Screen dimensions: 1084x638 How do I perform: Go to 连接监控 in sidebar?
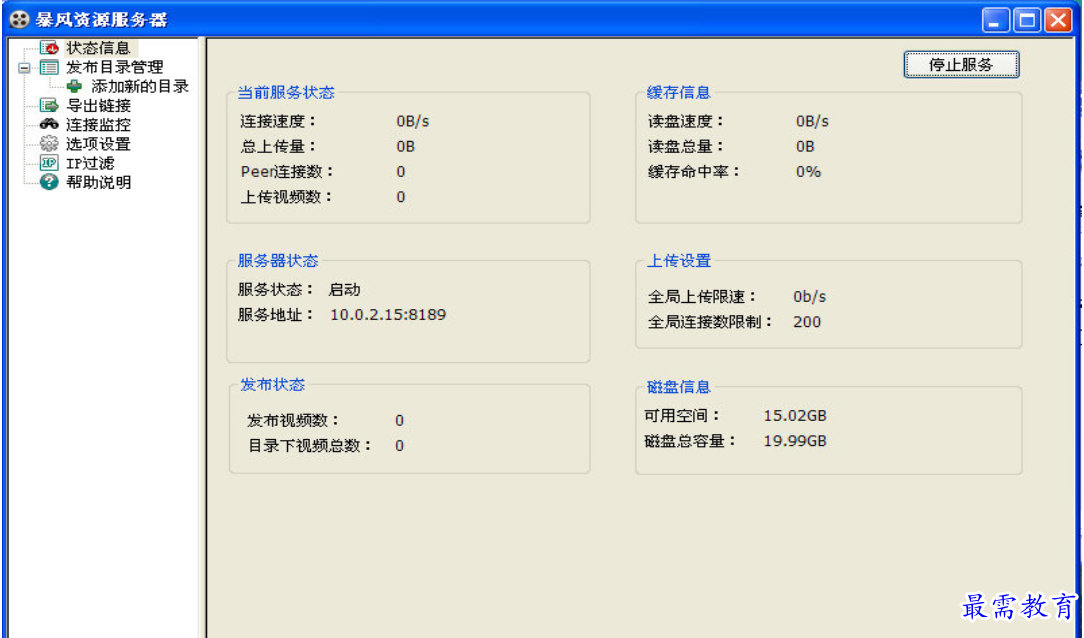(98, 125)
